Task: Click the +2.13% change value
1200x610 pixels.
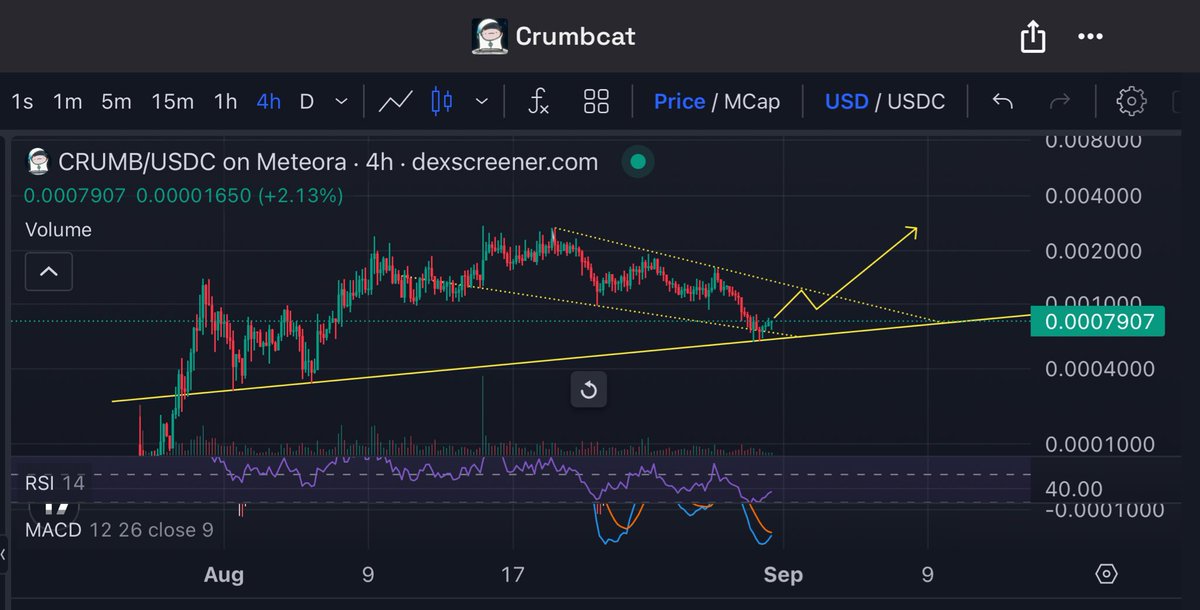Action: click(x=300, y=196)
